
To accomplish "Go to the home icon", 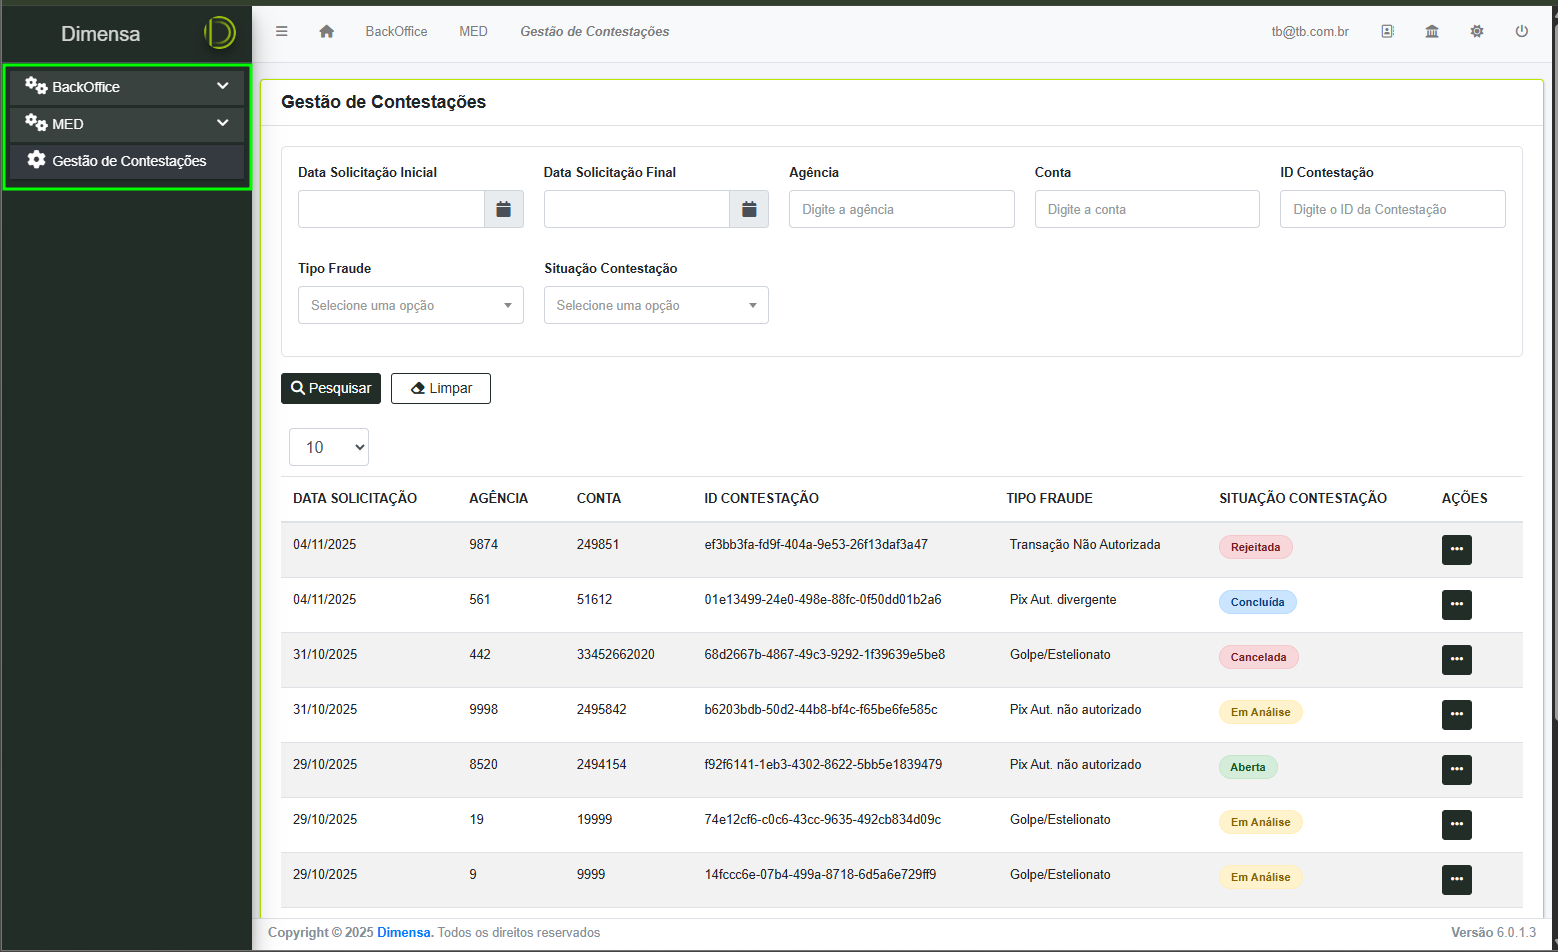I will (326, 31).
